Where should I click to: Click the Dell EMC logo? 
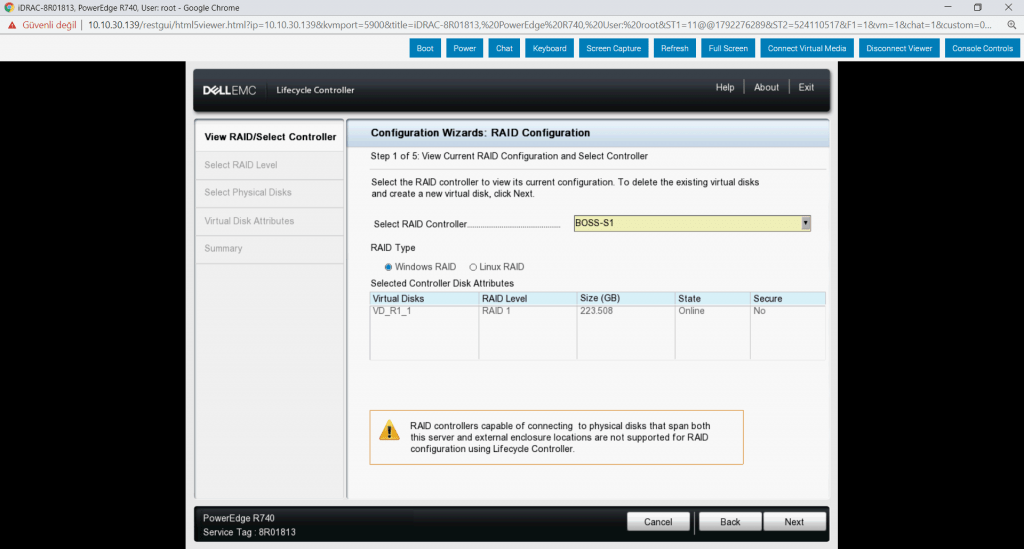click(229, 90)
